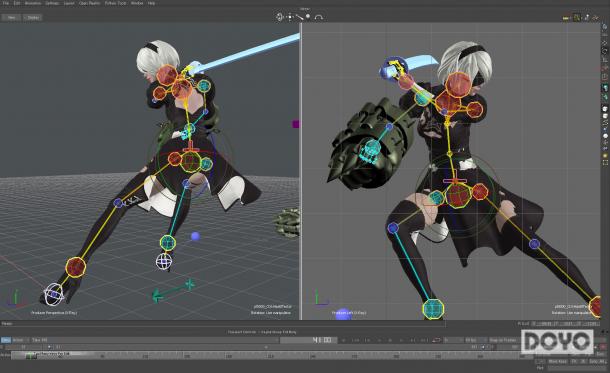
Task: Select the blue knee effector in the left viewport
Action: 118,203
